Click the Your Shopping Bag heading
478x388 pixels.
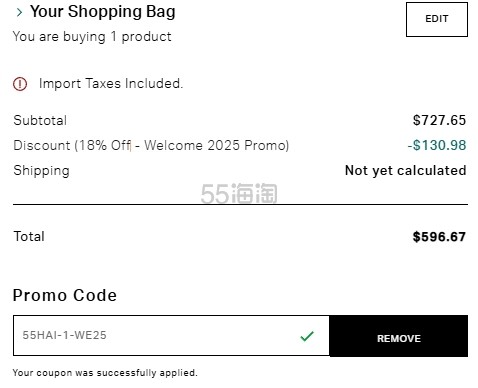[x=103, y=12]
